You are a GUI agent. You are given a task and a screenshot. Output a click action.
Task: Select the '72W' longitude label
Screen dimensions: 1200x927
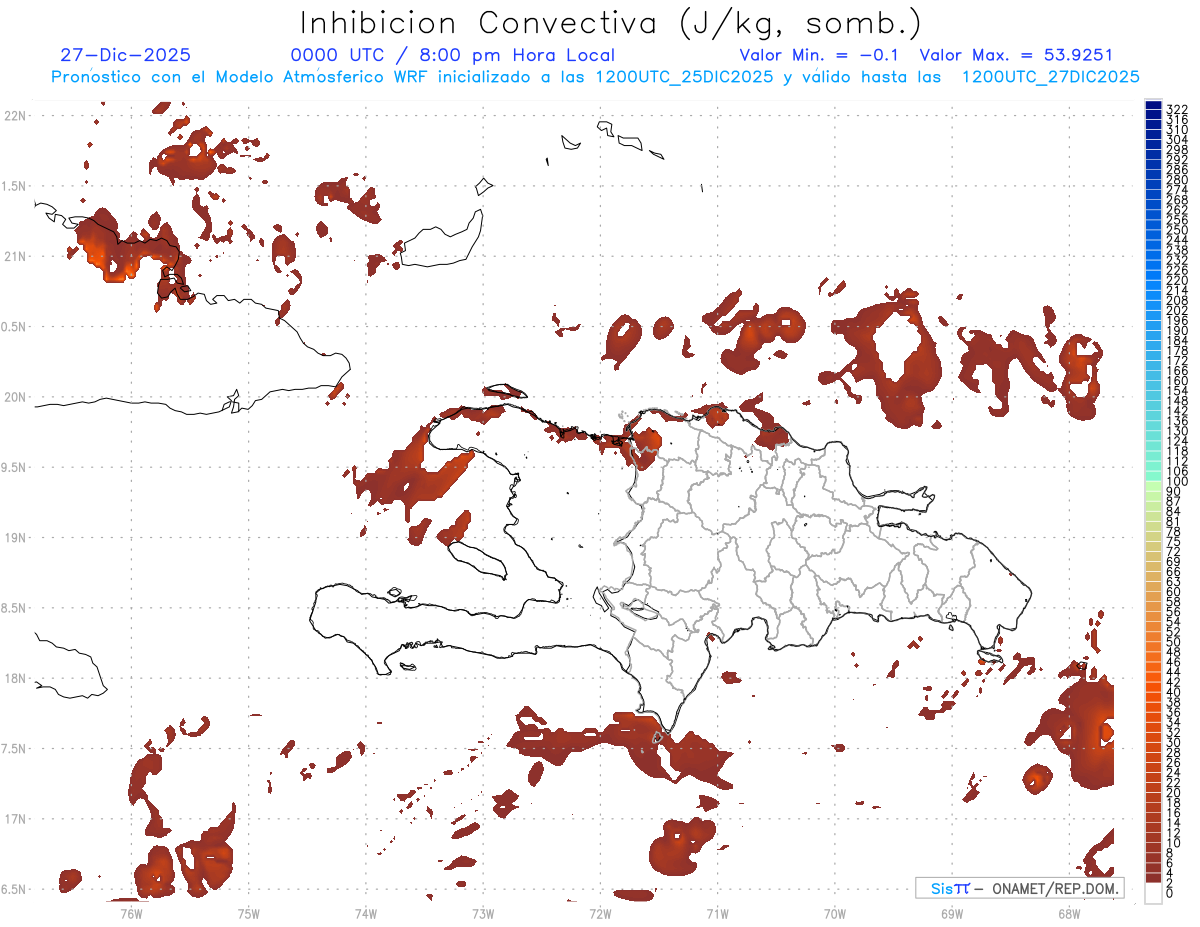600,913
